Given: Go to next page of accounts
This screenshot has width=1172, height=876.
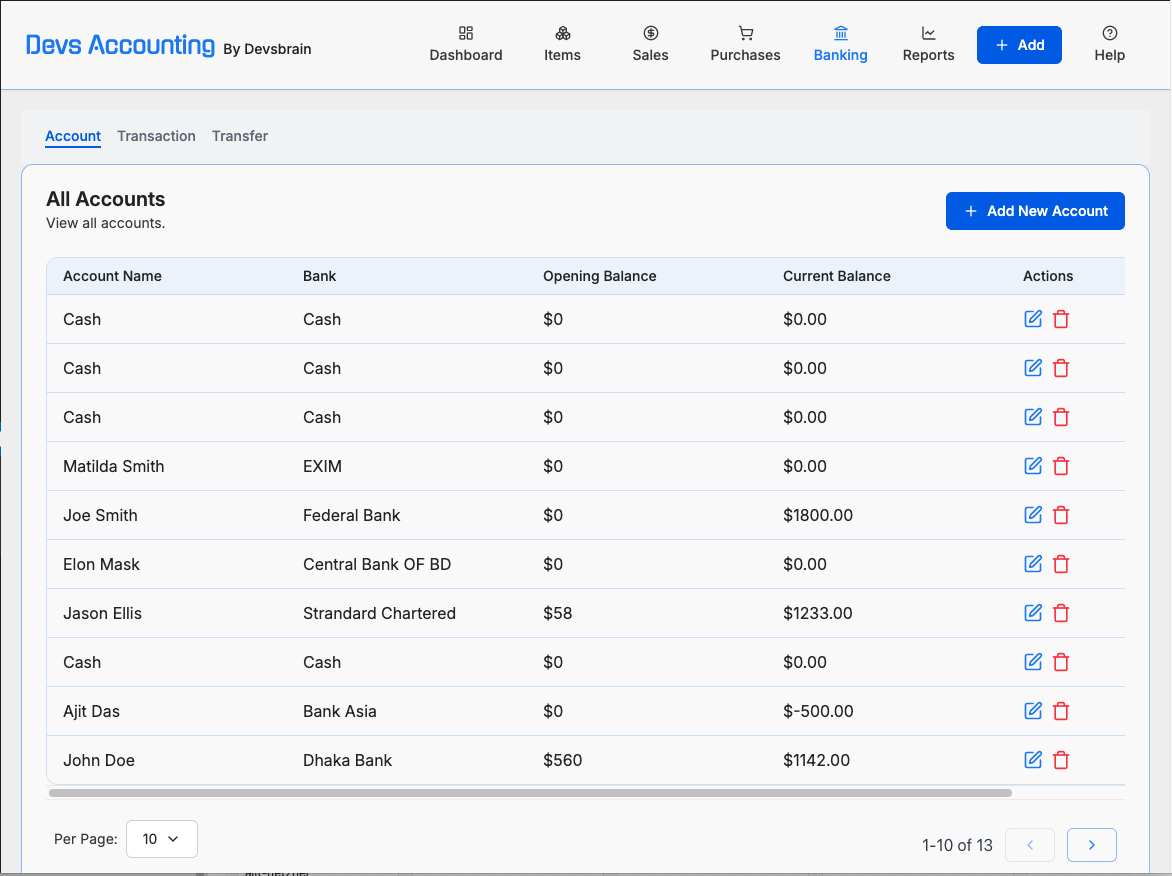Looking at the screenshot, I should [x=1091, y=845].
